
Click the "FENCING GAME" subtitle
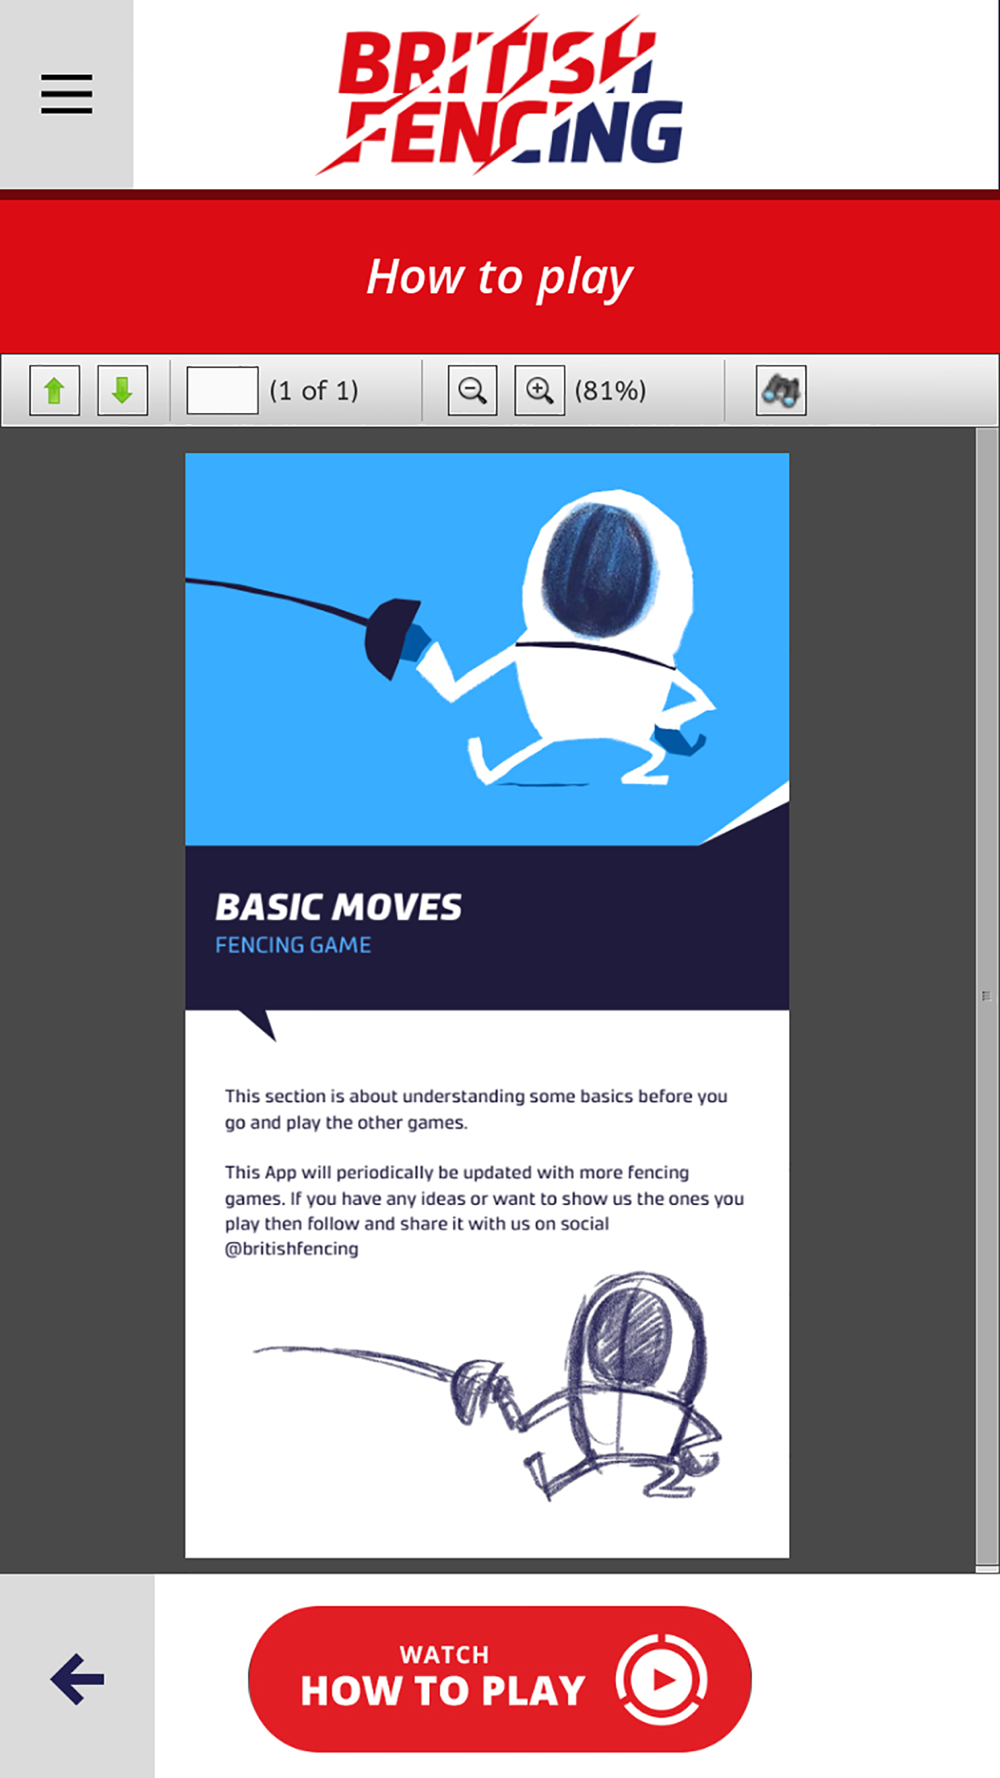[x=293, y=945]
